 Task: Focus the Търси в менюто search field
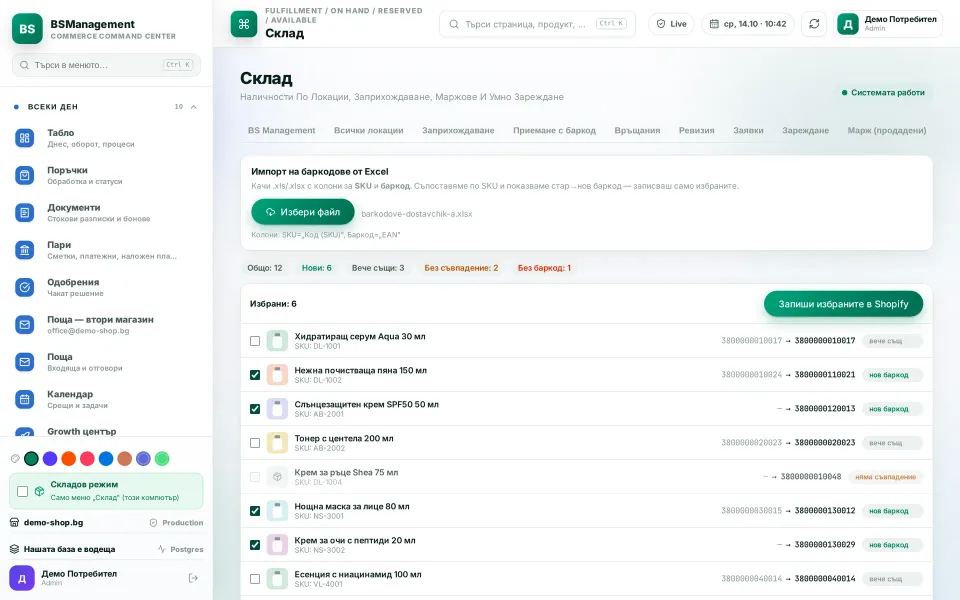pos(106,65)
